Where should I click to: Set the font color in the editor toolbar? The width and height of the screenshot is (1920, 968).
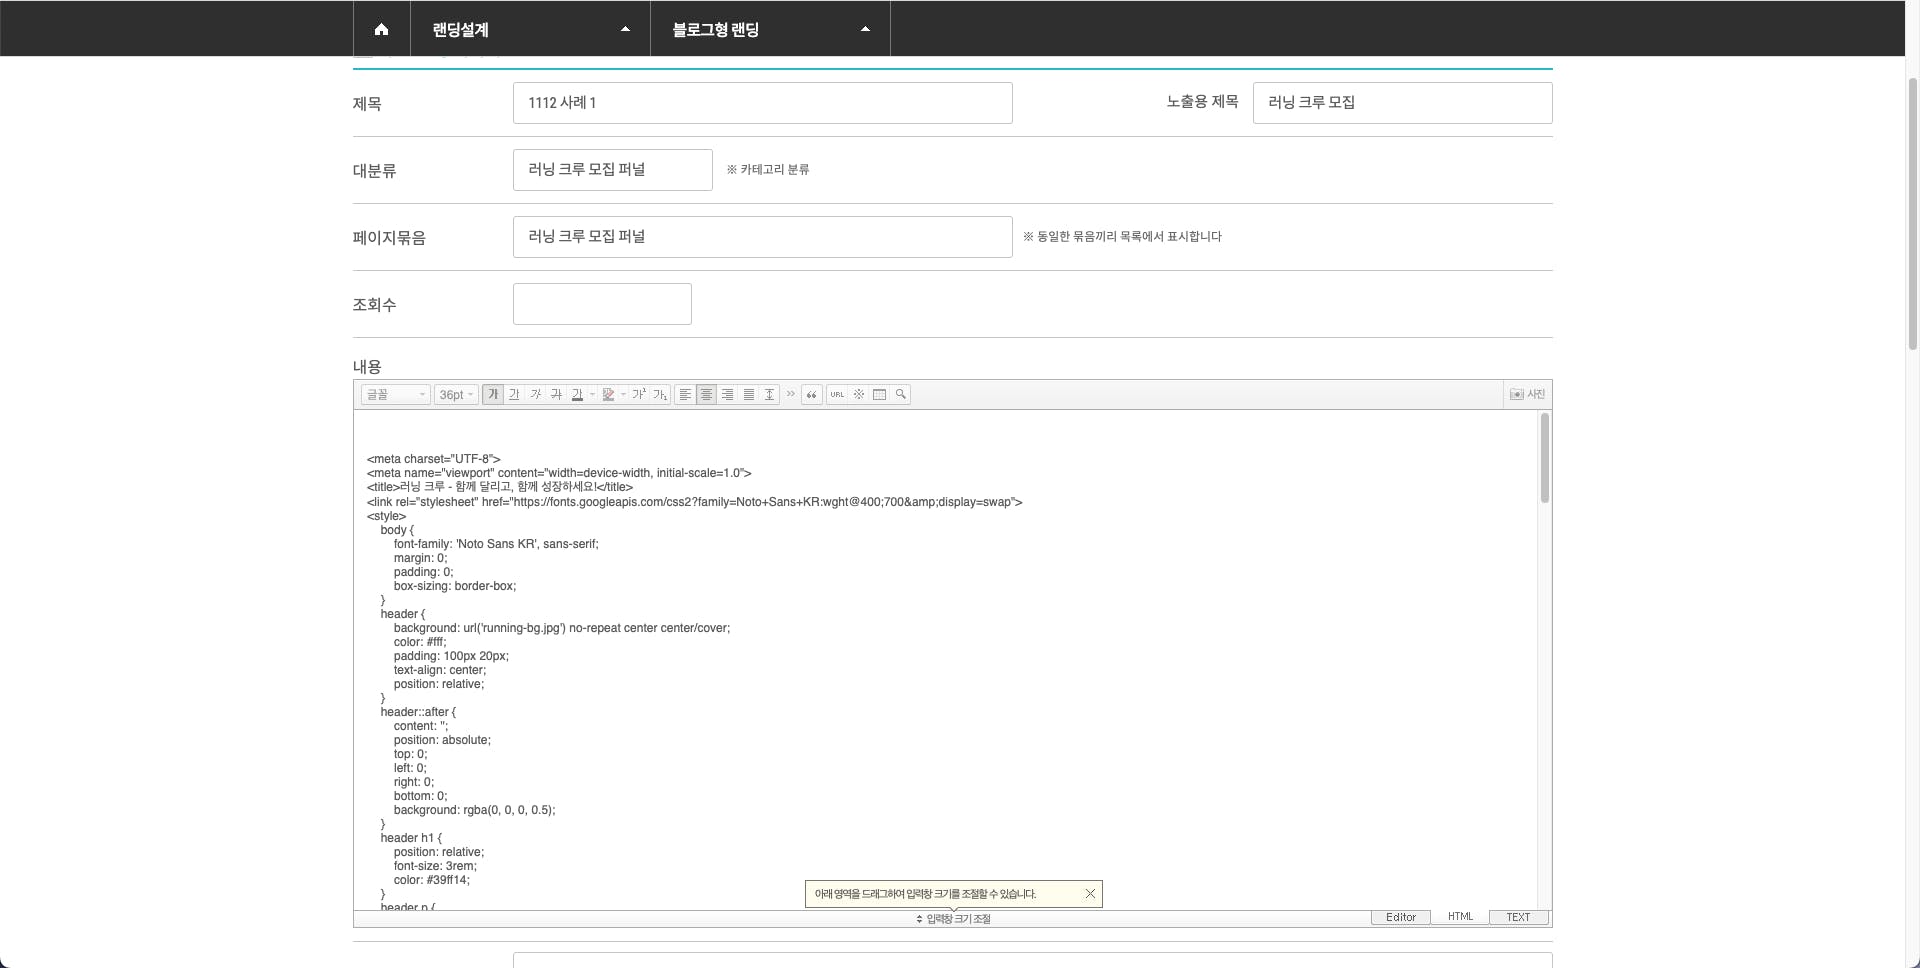(x=577, y=395)
